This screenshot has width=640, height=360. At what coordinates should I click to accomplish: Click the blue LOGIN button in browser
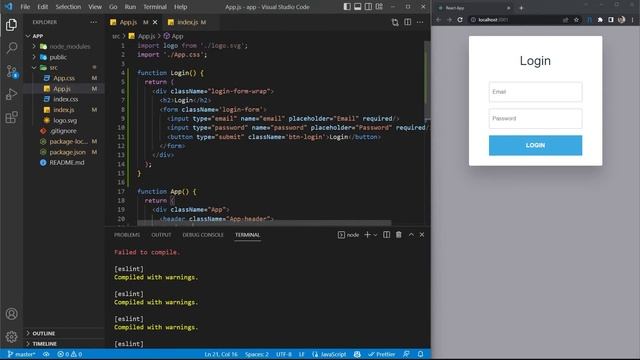pos(535,145)
